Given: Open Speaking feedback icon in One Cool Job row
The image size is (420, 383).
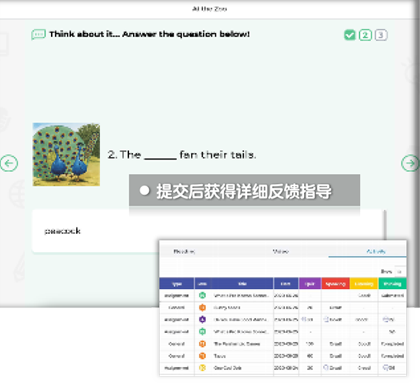Looking at the screenshot, I should point(326,368).
